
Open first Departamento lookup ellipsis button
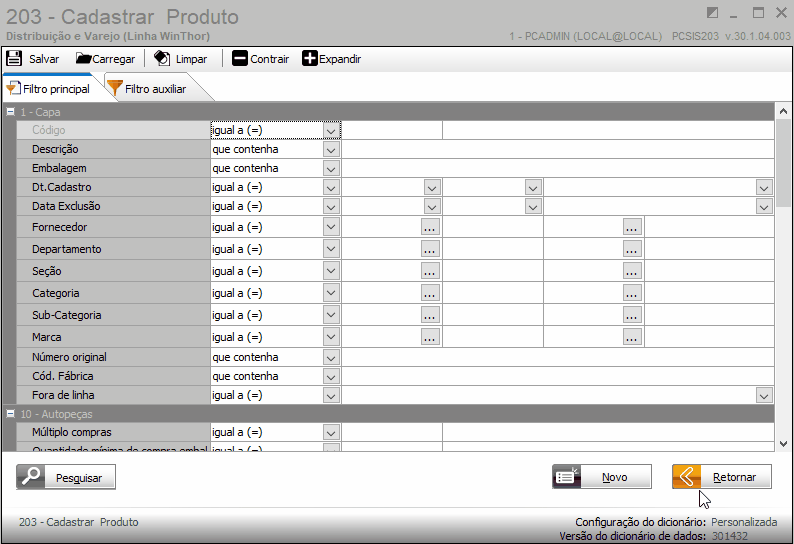click(x=430, y=249)
